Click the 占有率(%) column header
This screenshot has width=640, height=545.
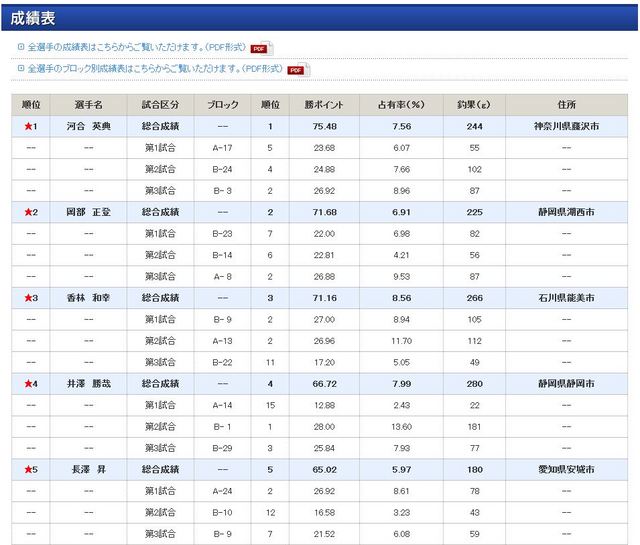tap(401, 105)
